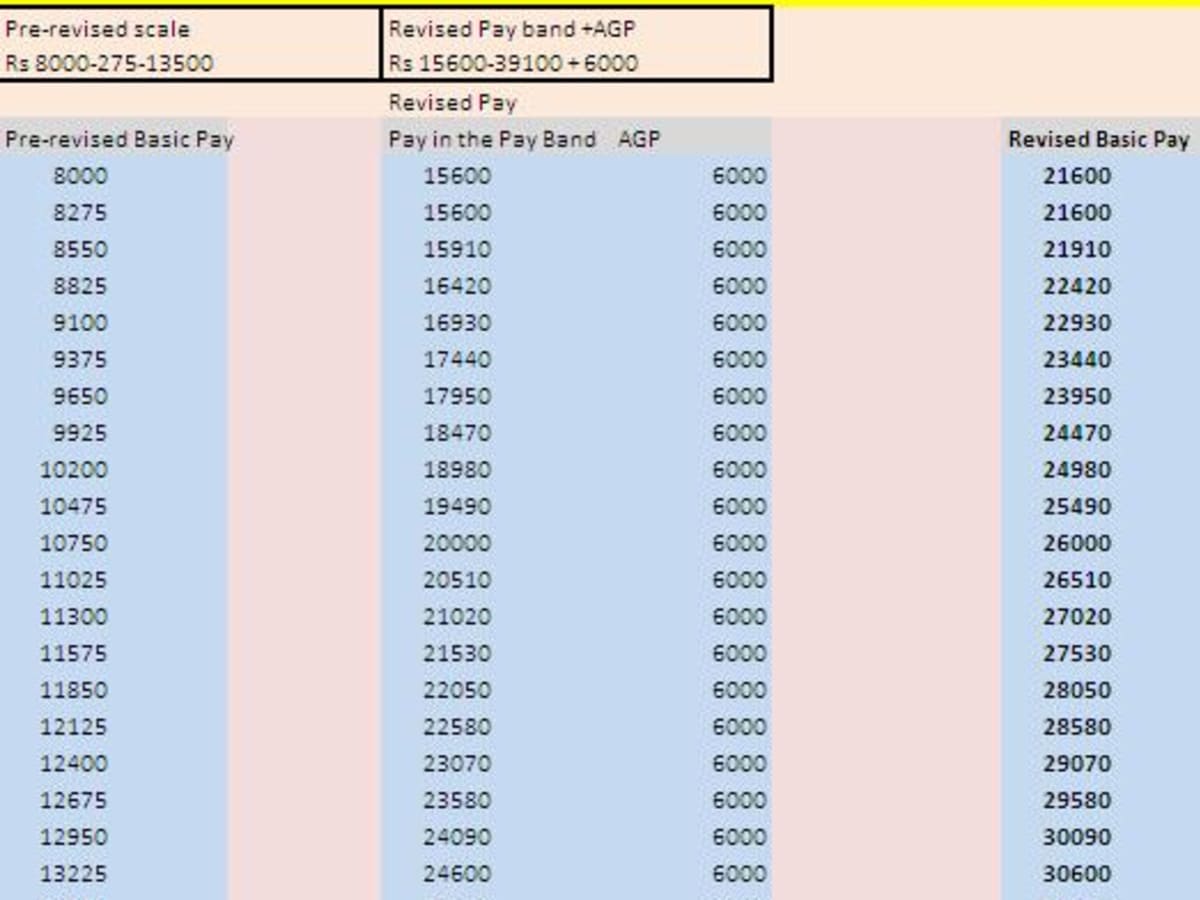Image resolution: width=1200 pixels, height=900 pixels.
Task: Select the 'Pre-revised scale' header cell
Action: pyautogui.click(x=97, y=29)
